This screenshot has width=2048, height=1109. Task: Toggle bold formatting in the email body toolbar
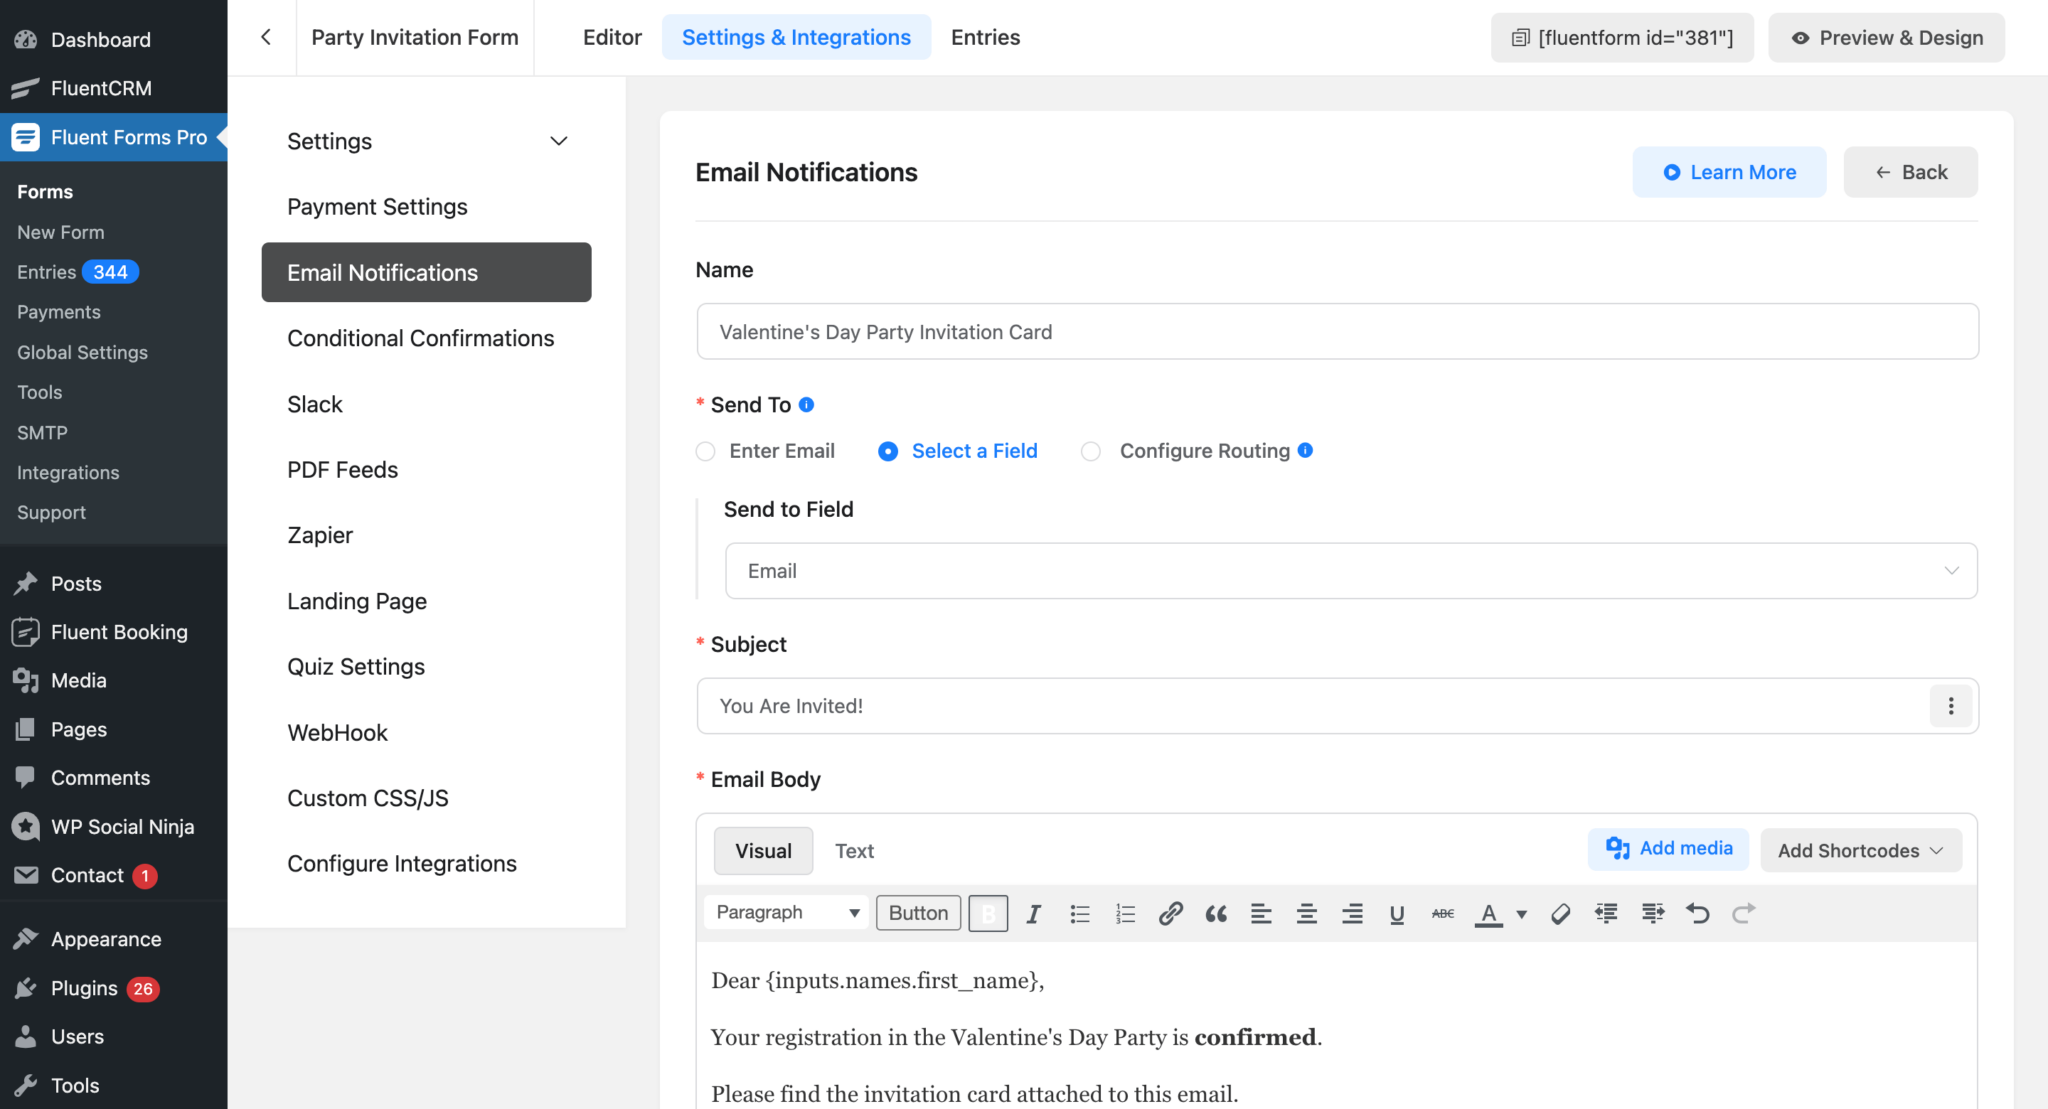988,913
